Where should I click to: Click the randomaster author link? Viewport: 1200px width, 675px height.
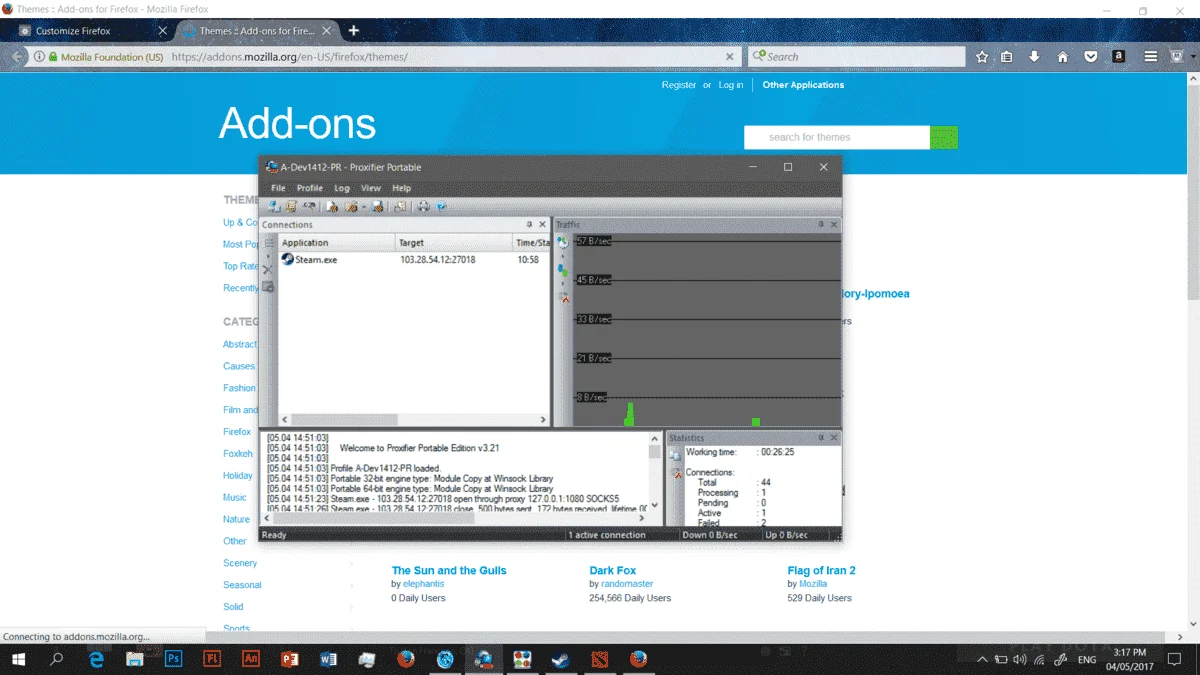click(627, 584)
